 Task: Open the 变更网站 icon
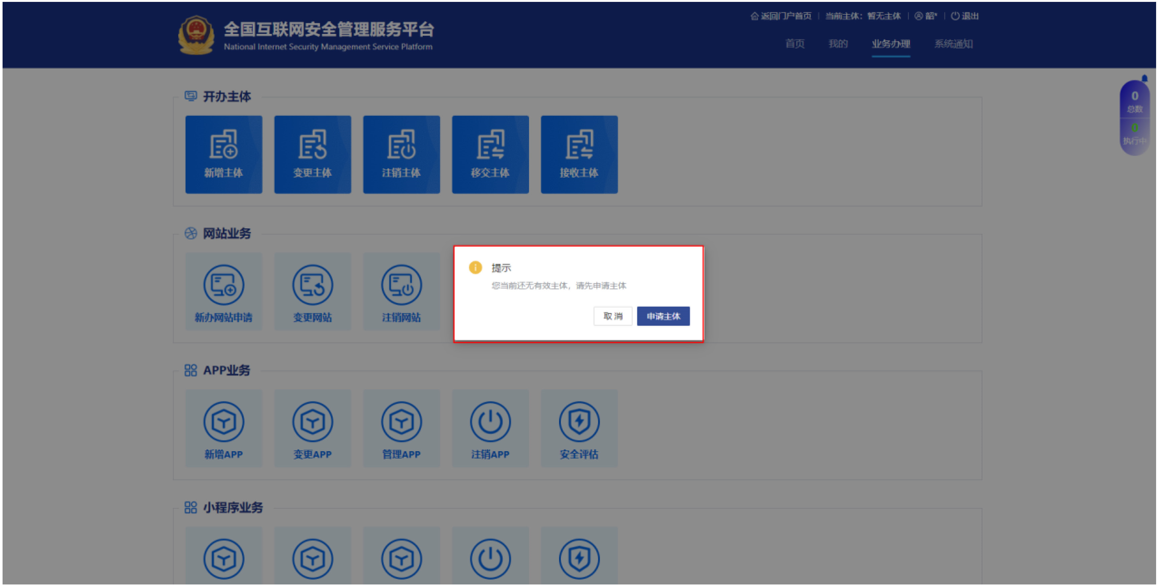313,291
